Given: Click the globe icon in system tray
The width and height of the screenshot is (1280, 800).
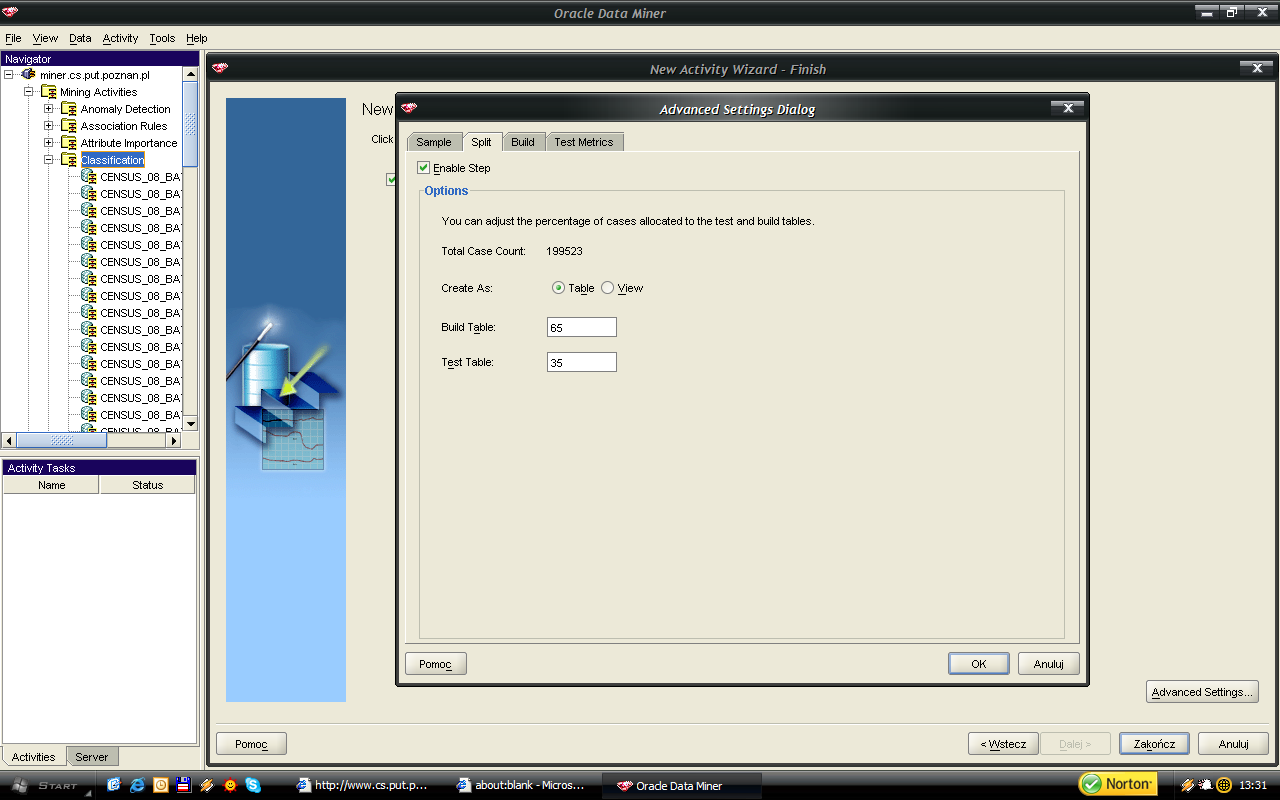Looking at the screenshot, I should [1224, 785].
